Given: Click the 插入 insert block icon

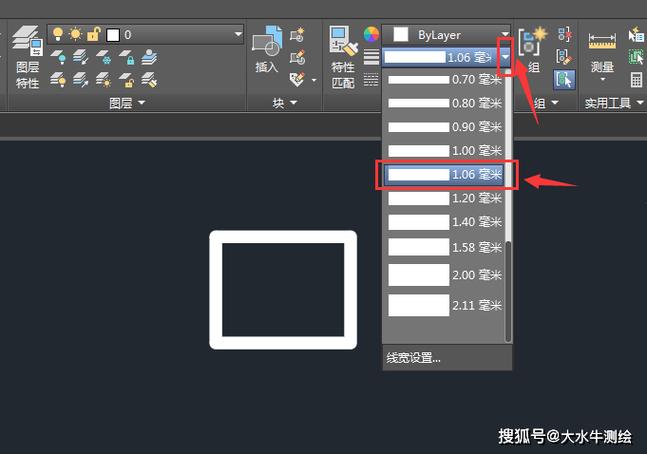Looking at the screenshot, I should tap(266, 48).
